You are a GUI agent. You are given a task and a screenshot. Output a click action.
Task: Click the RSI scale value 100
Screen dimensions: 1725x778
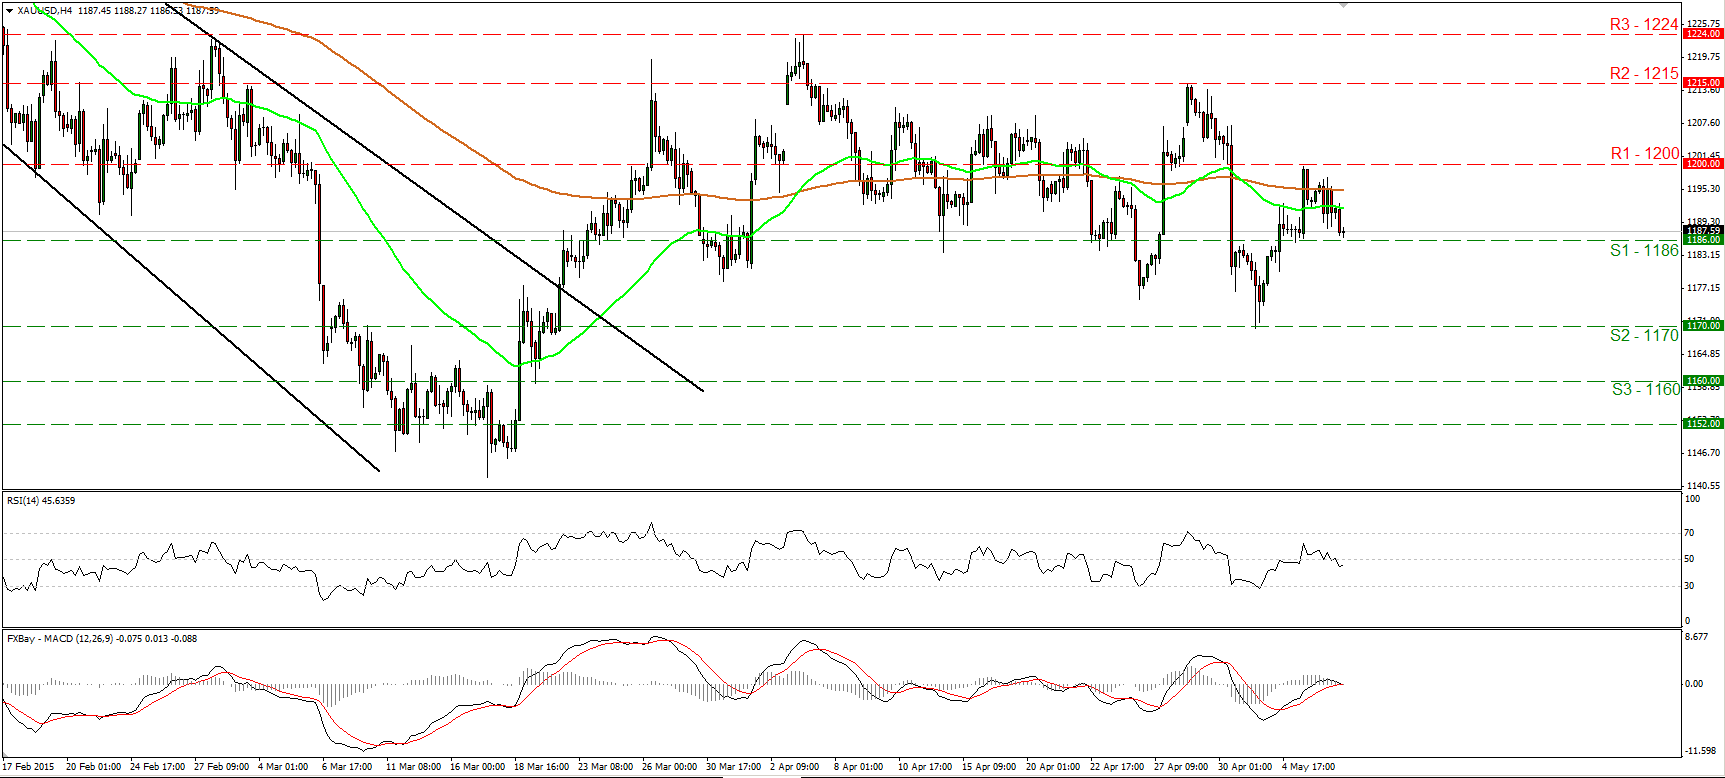click(x=1692, y=499)
